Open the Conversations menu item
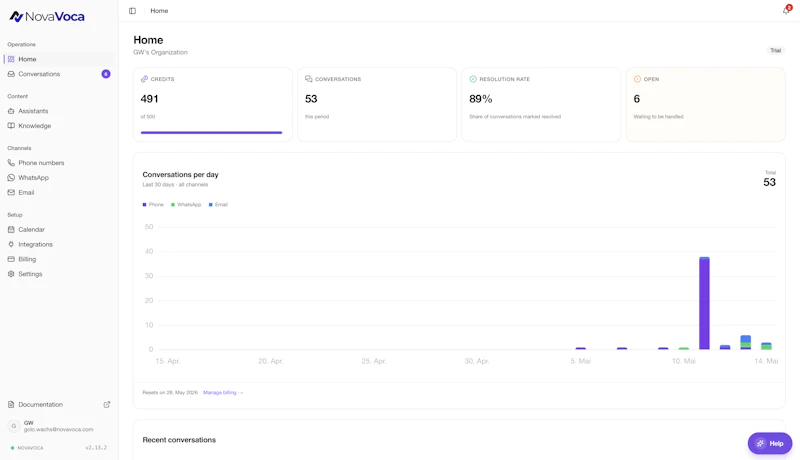This screenshot has width=800, height=460. click(x=59, y=74)
